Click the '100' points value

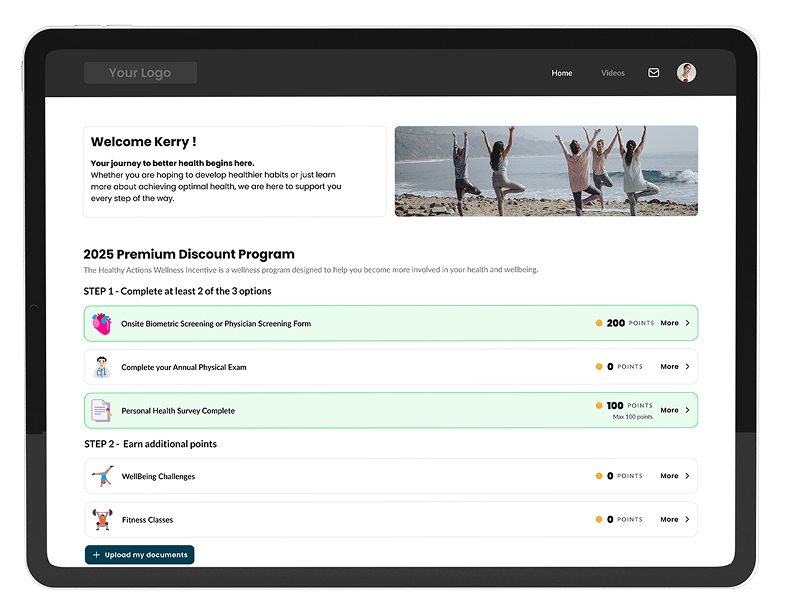click(x=615, y=406)
